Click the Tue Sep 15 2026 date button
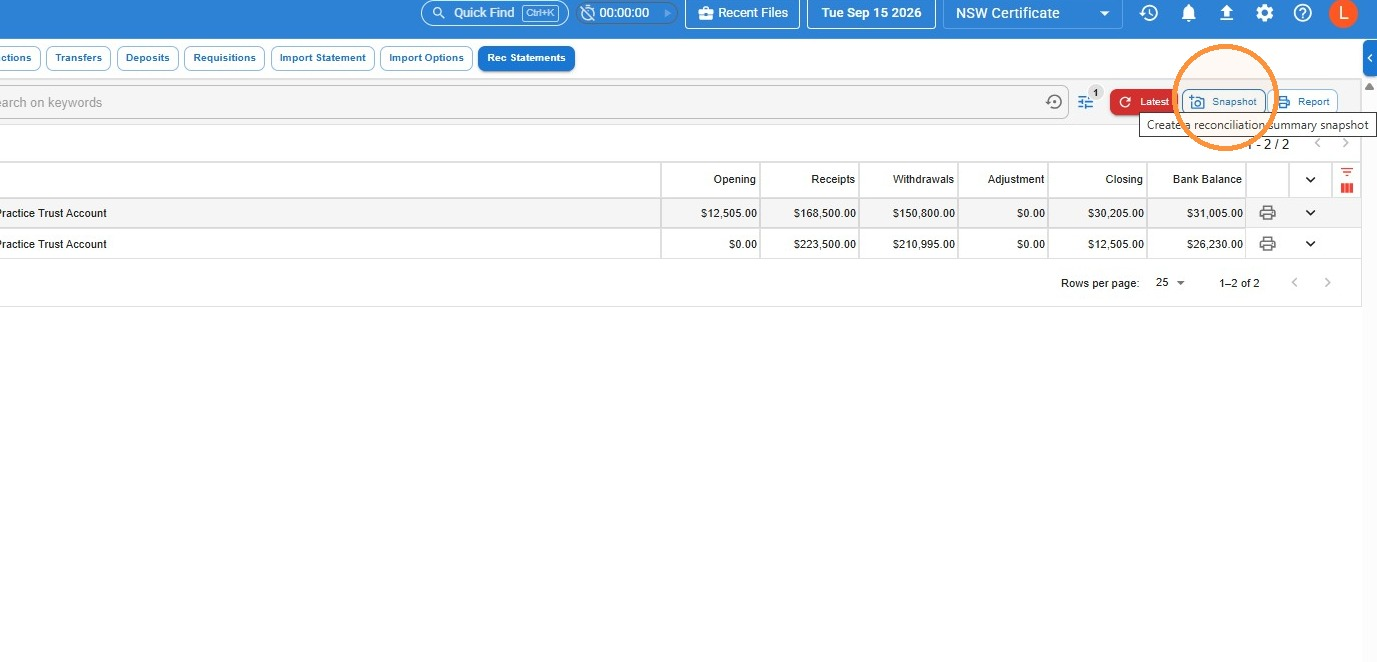 click(871, 13)
